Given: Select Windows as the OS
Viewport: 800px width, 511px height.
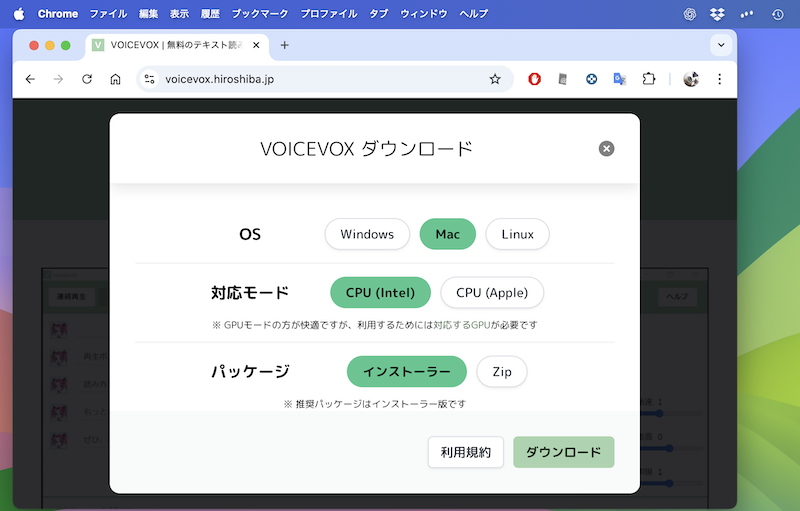Looking at the screenshot, I should point(367,234).
